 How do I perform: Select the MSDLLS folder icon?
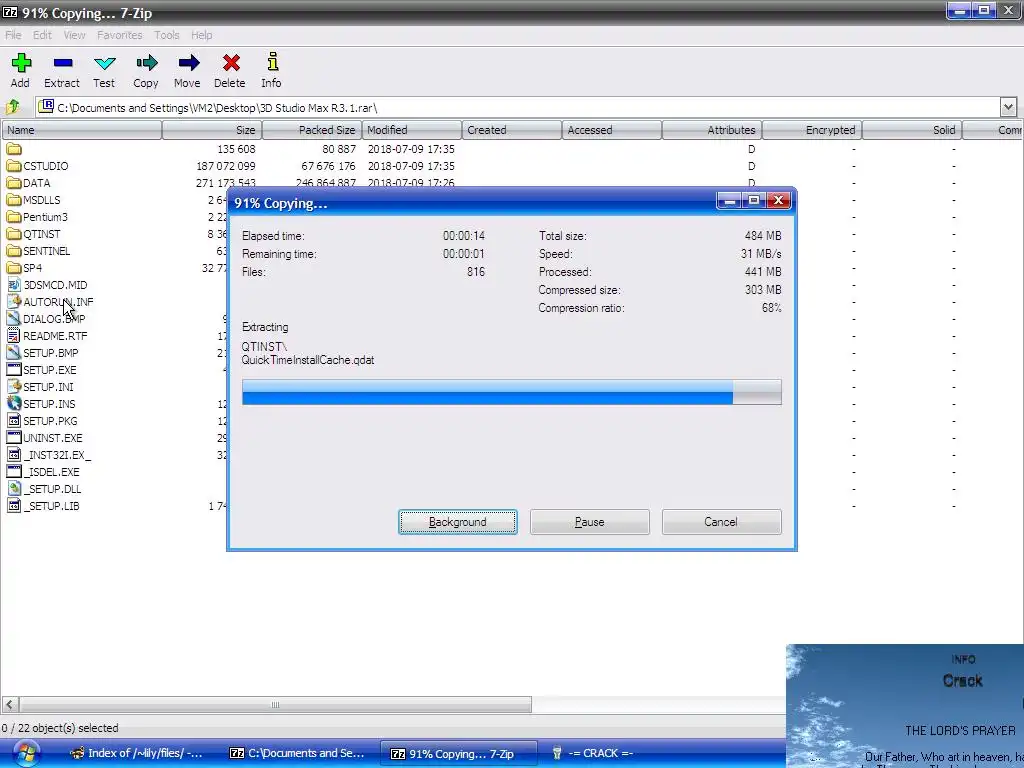pos(14,200)
